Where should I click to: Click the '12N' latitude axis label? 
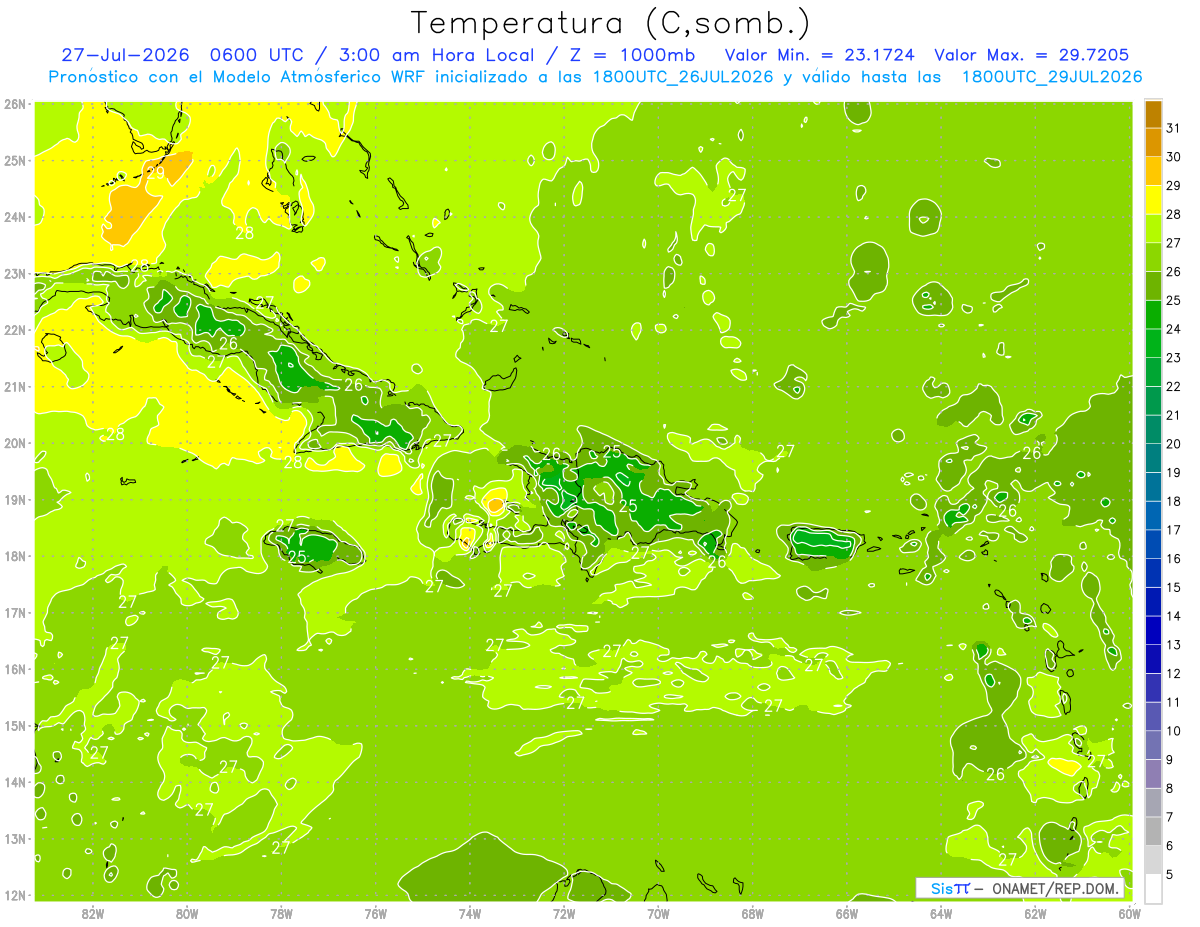point(15,895)
